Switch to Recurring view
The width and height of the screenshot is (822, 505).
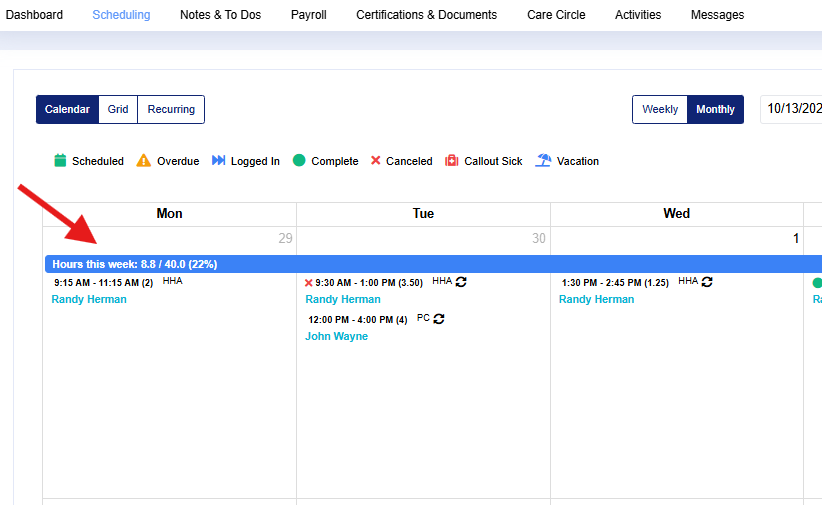pyautogui.click(x=171, y=110)
